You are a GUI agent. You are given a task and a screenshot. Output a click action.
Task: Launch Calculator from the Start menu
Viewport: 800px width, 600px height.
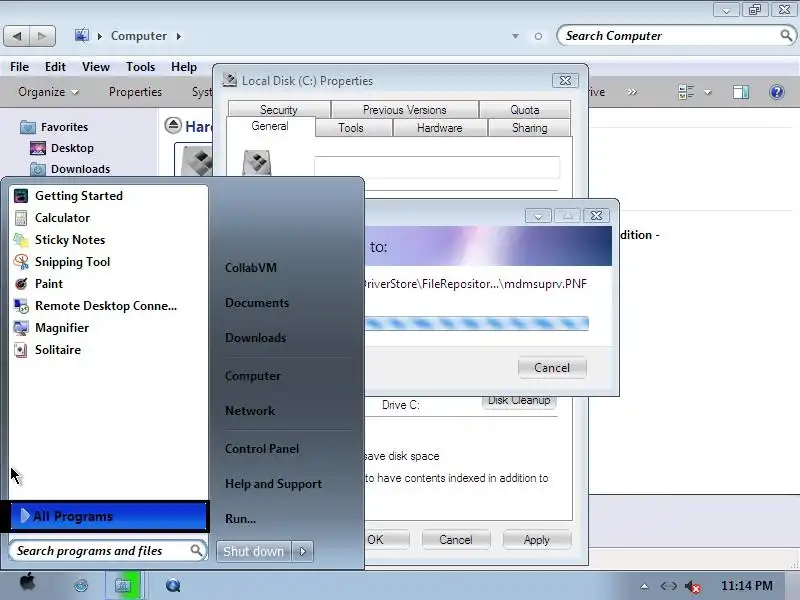(x=62, y=218)
